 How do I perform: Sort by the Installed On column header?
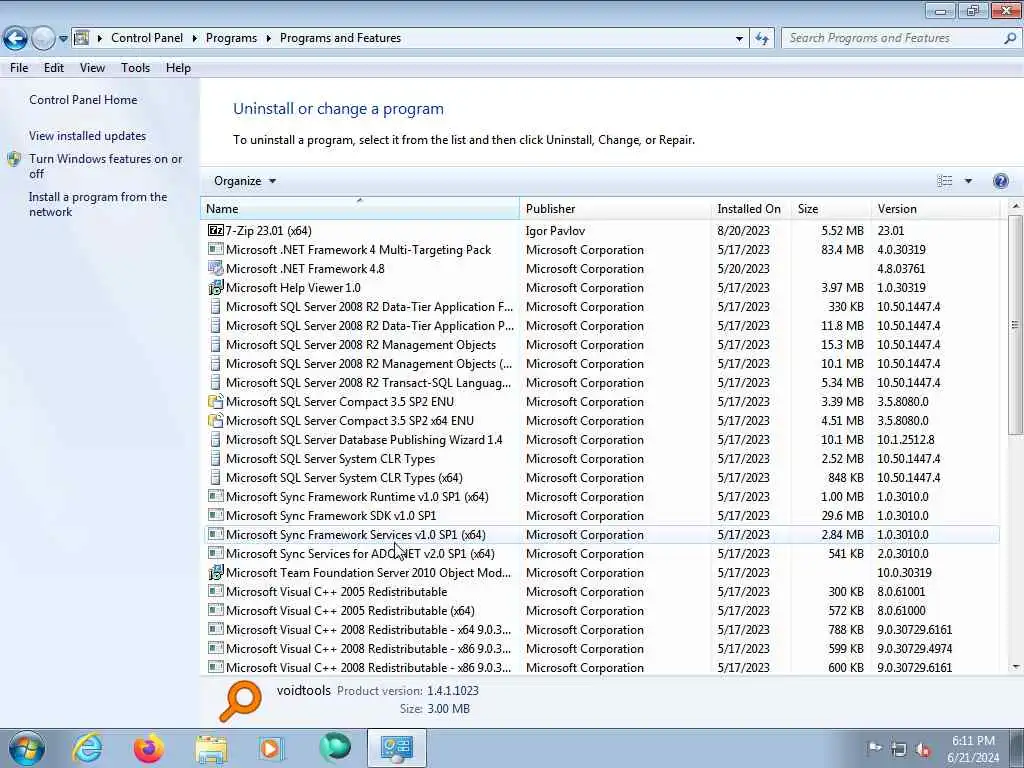[751, 208]
